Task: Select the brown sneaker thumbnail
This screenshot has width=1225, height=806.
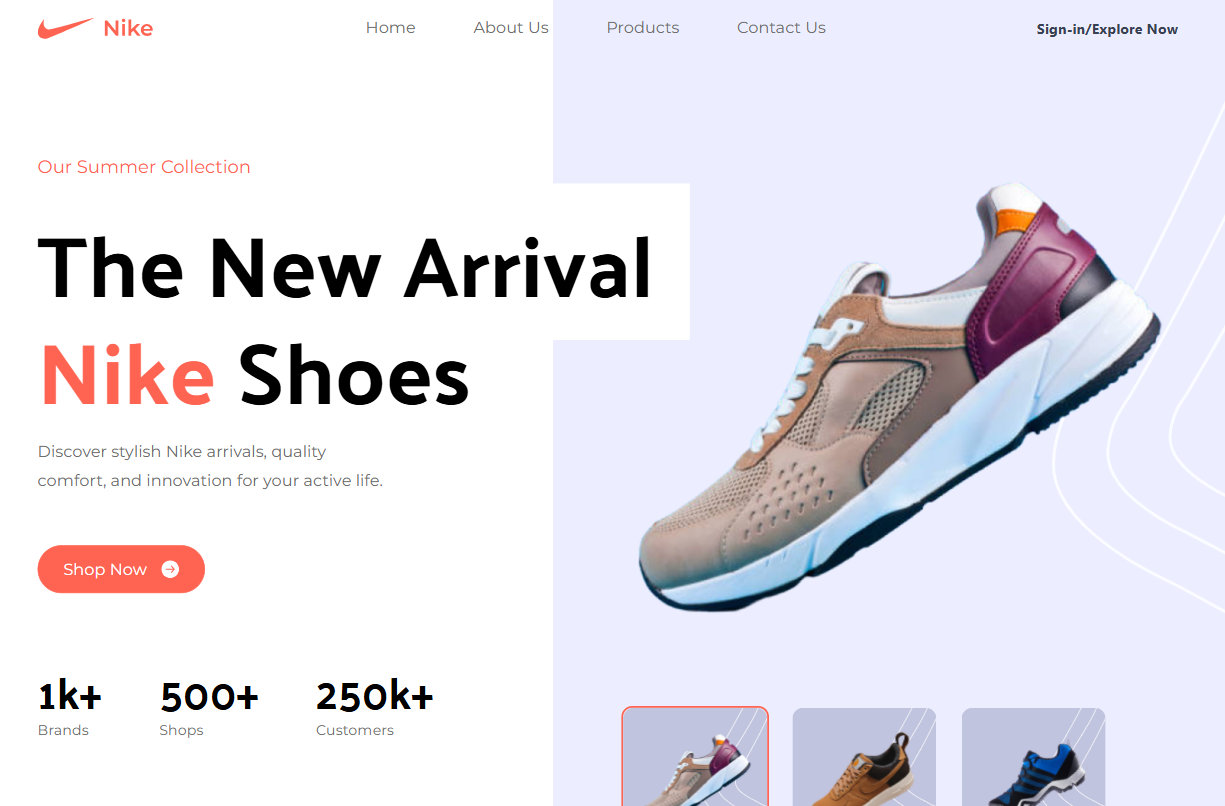Action: pyautogui.click(x=864, y=757)
